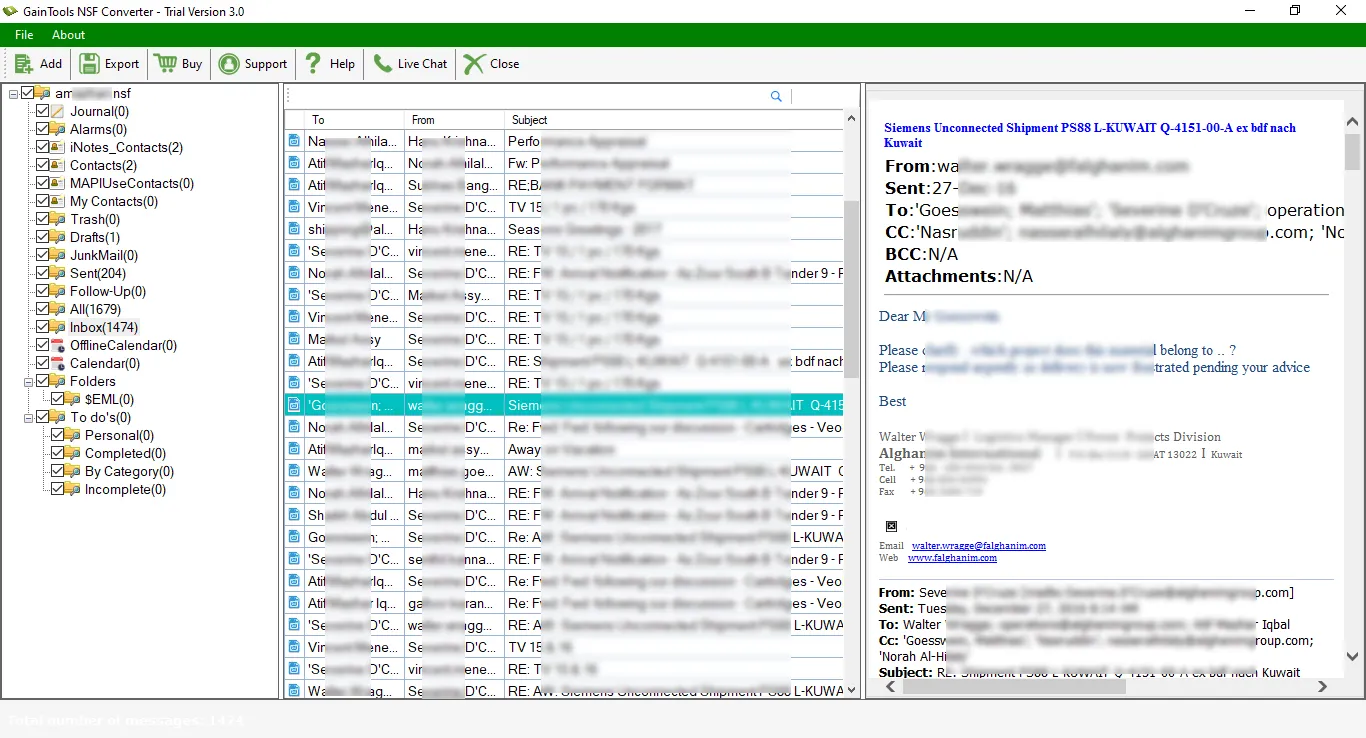Image resolution: width=1366 pixels, height=738 pixels.
Task: Click the search magnifier icon
Action: (x=776, y=96)
